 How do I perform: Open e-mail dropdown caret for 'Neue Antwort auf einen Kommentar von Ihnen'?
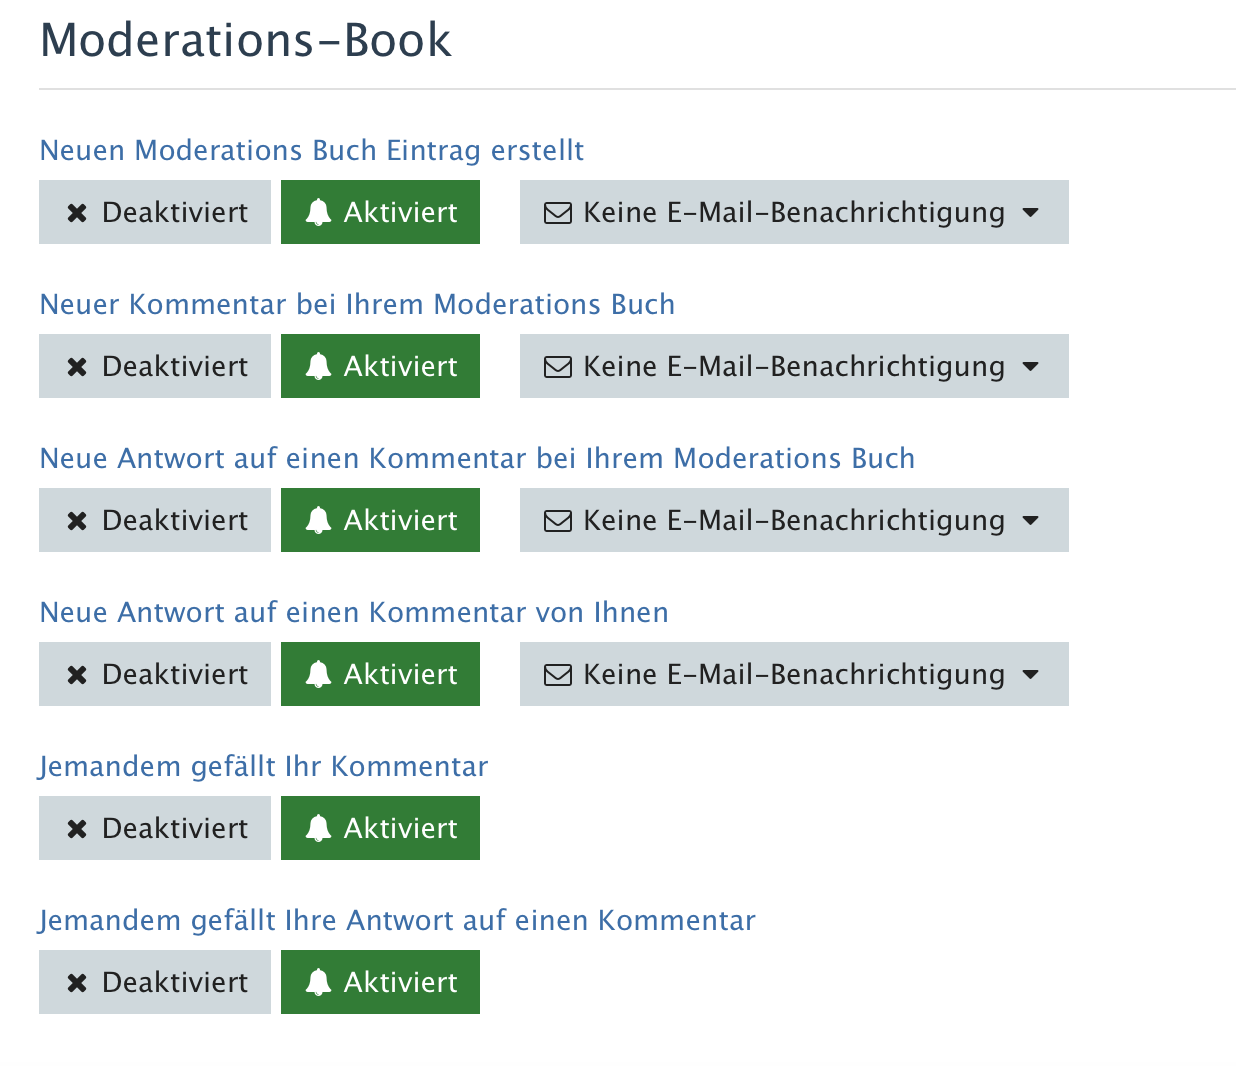[1031, 675]
